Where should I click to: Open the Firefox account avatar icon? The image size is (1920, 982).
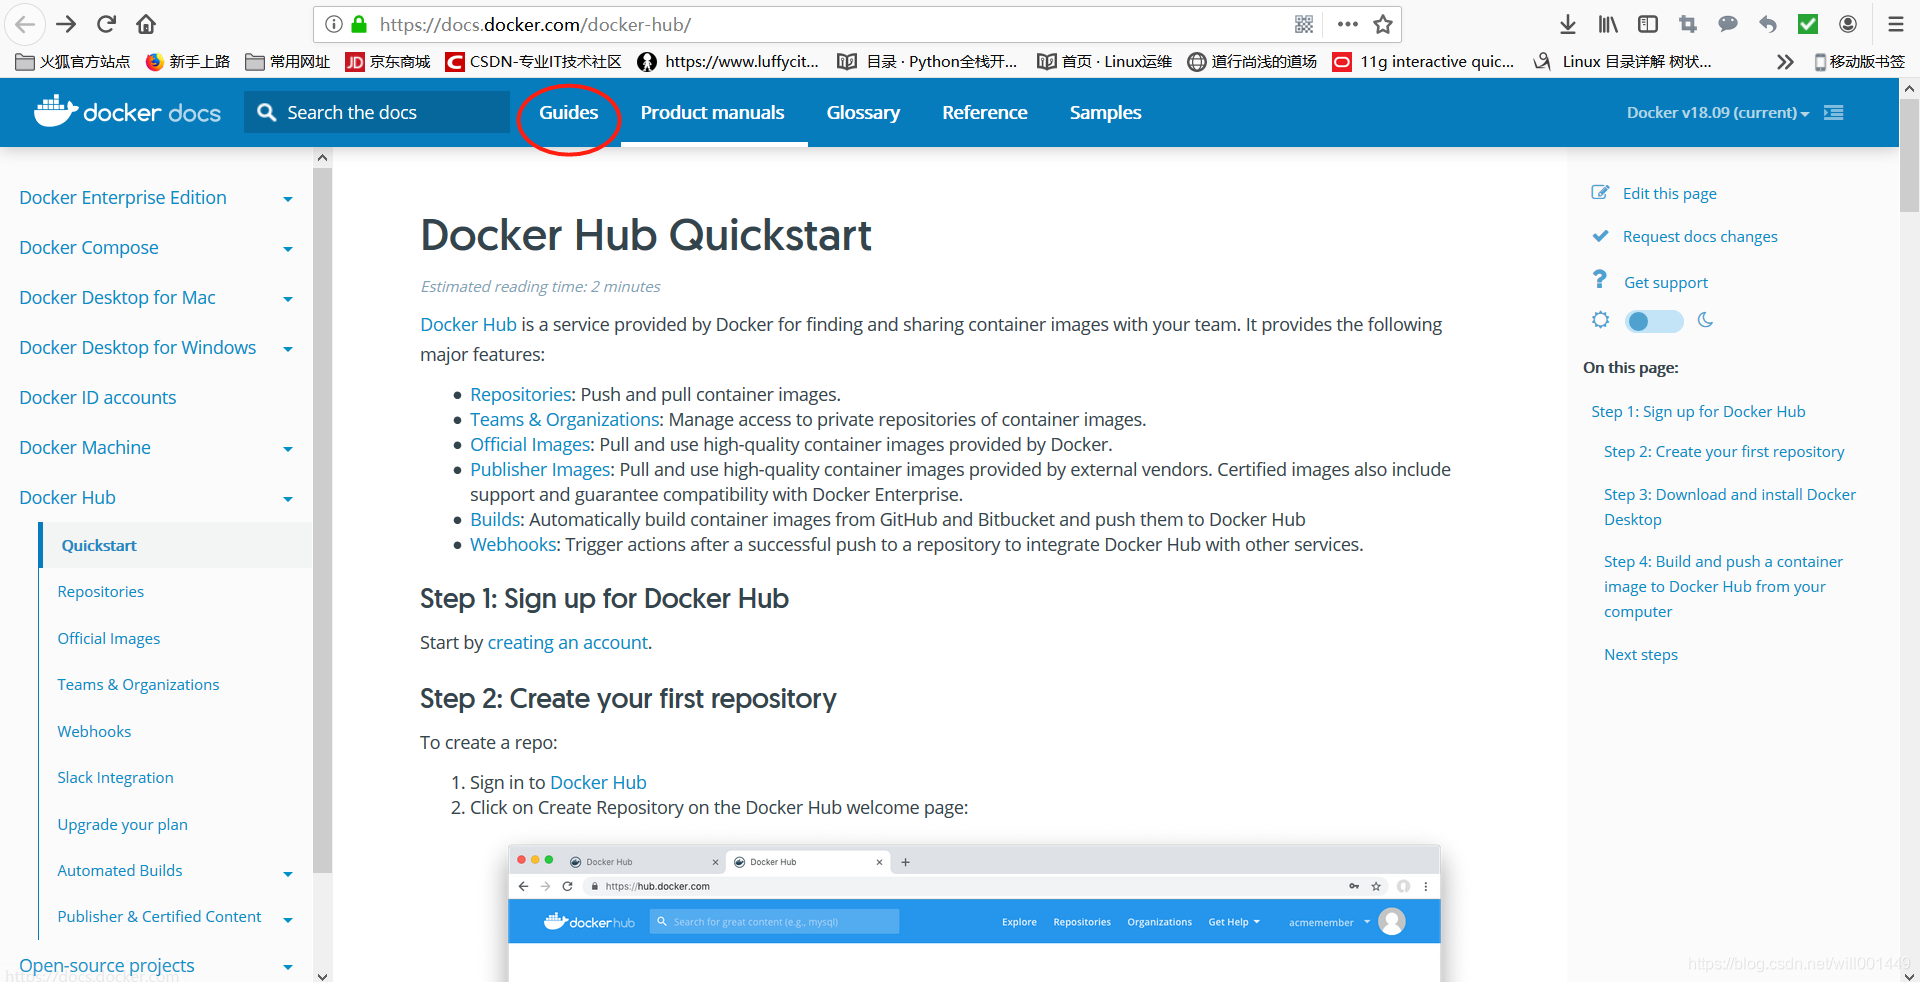coord(1848,24)
